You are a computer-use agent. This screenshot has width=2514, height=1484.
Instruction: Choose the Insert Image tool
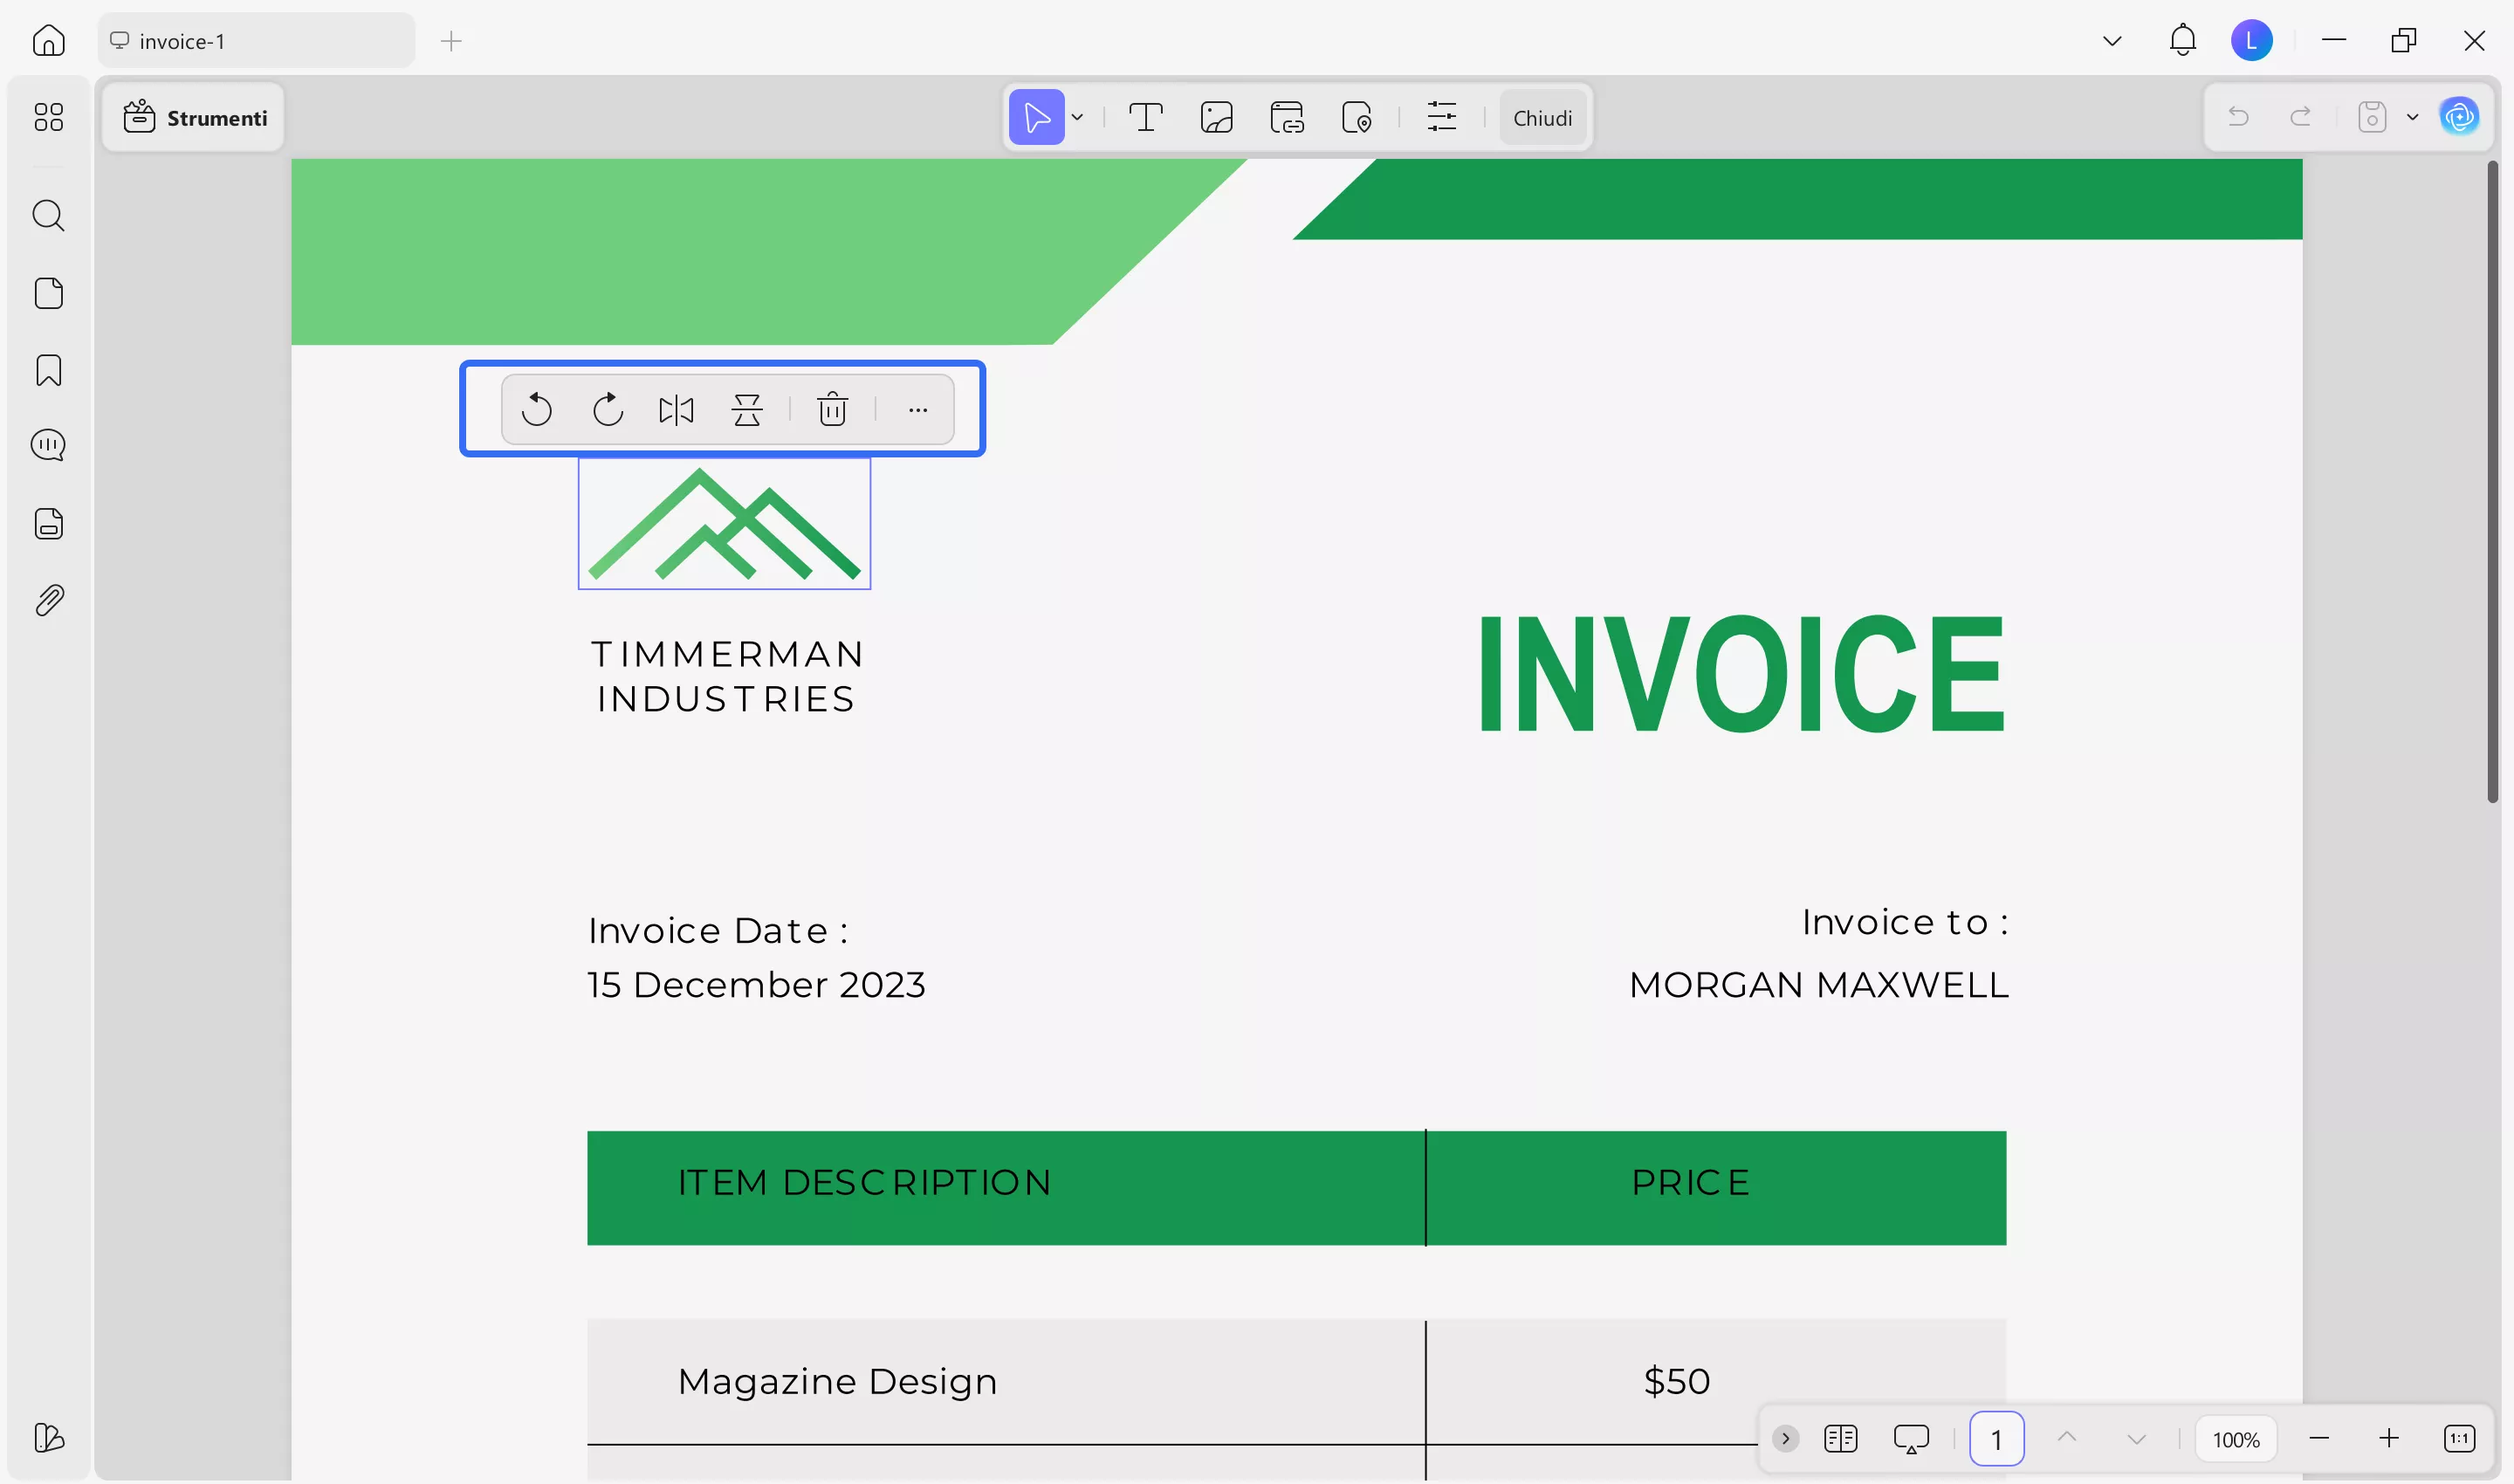[x=1216, y=118]
